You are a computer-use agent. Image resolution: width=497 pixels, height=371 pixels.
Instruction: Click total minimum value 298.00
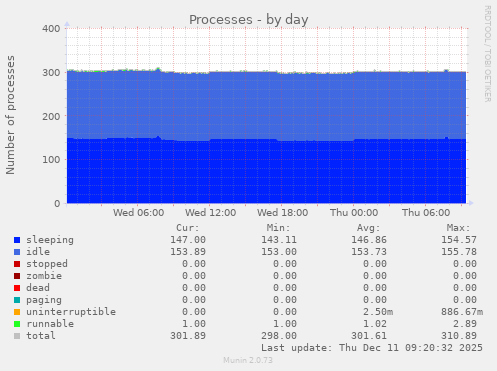pyautogui.click(x=279, y=336)
